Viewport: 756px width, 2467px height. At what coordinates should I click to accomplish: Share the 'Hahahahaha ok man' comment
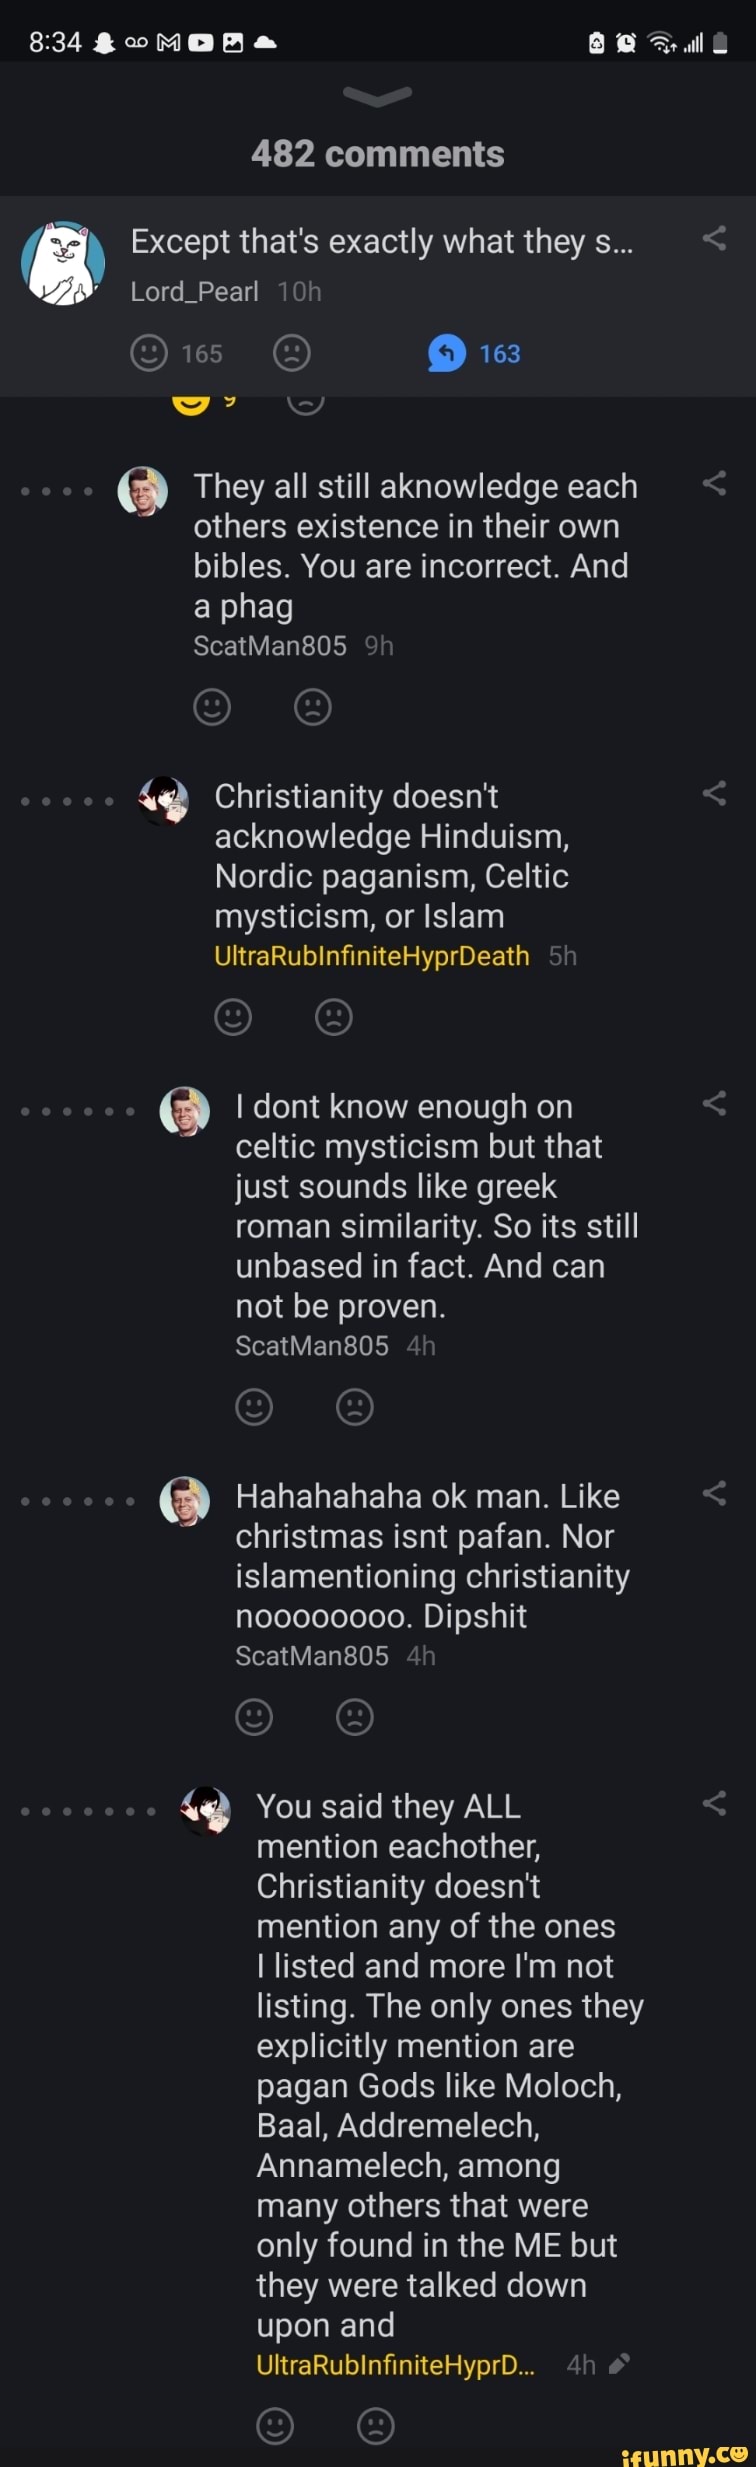tap(714, 1491)
